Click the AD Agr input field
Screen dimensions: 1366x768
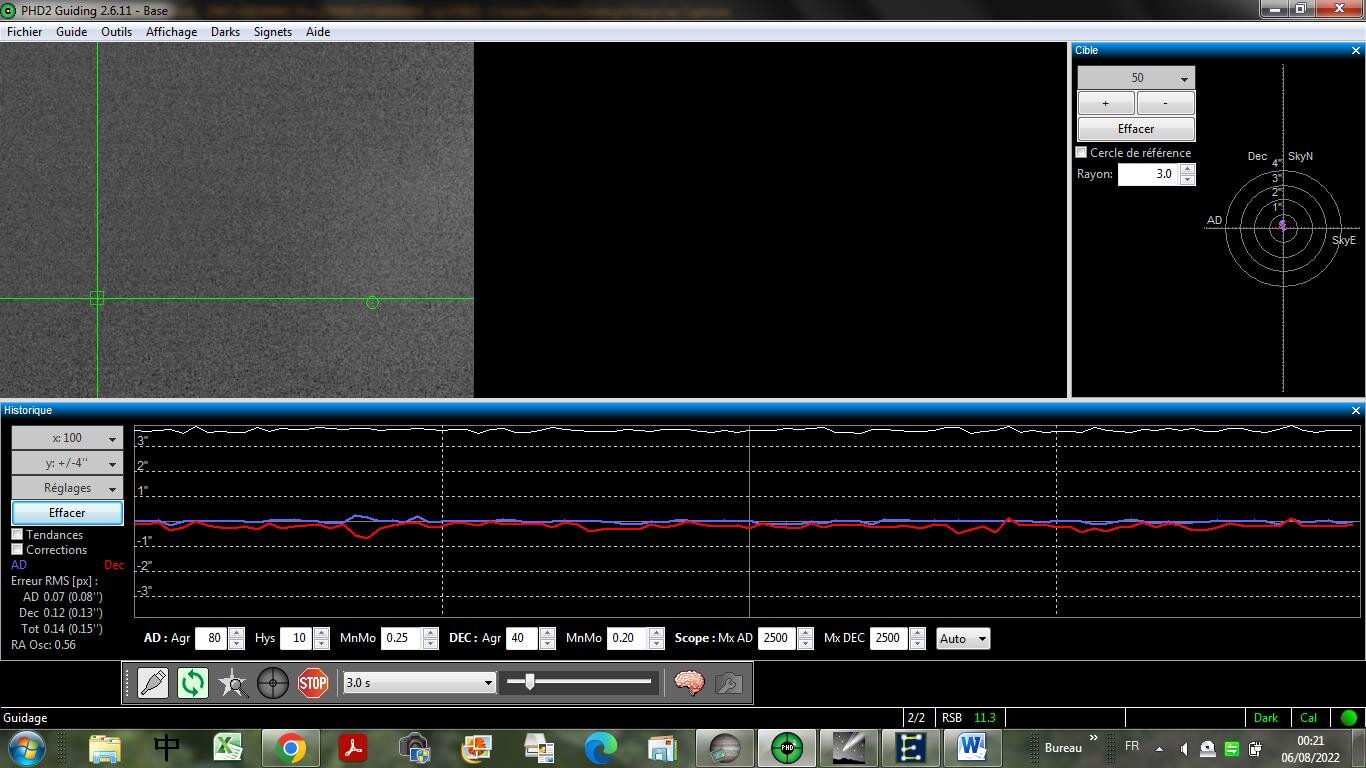(x=211, y=638)
